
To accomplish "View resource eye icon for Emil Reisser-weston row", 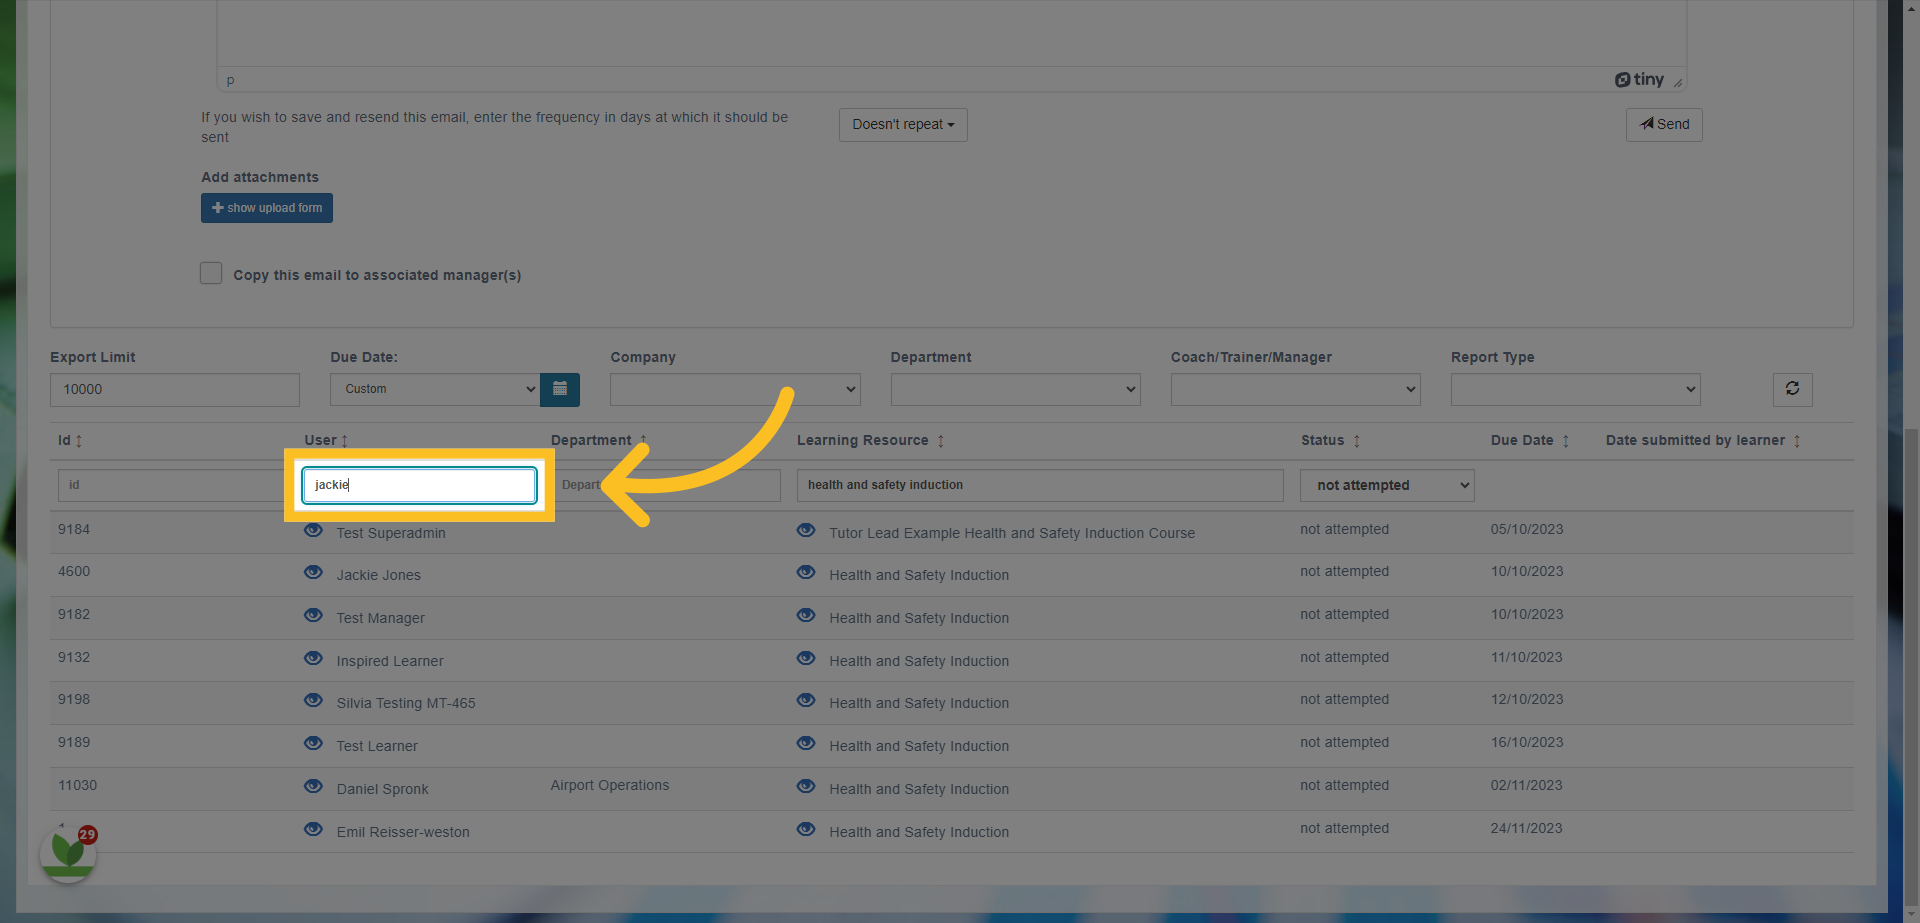I will (806, 829).
